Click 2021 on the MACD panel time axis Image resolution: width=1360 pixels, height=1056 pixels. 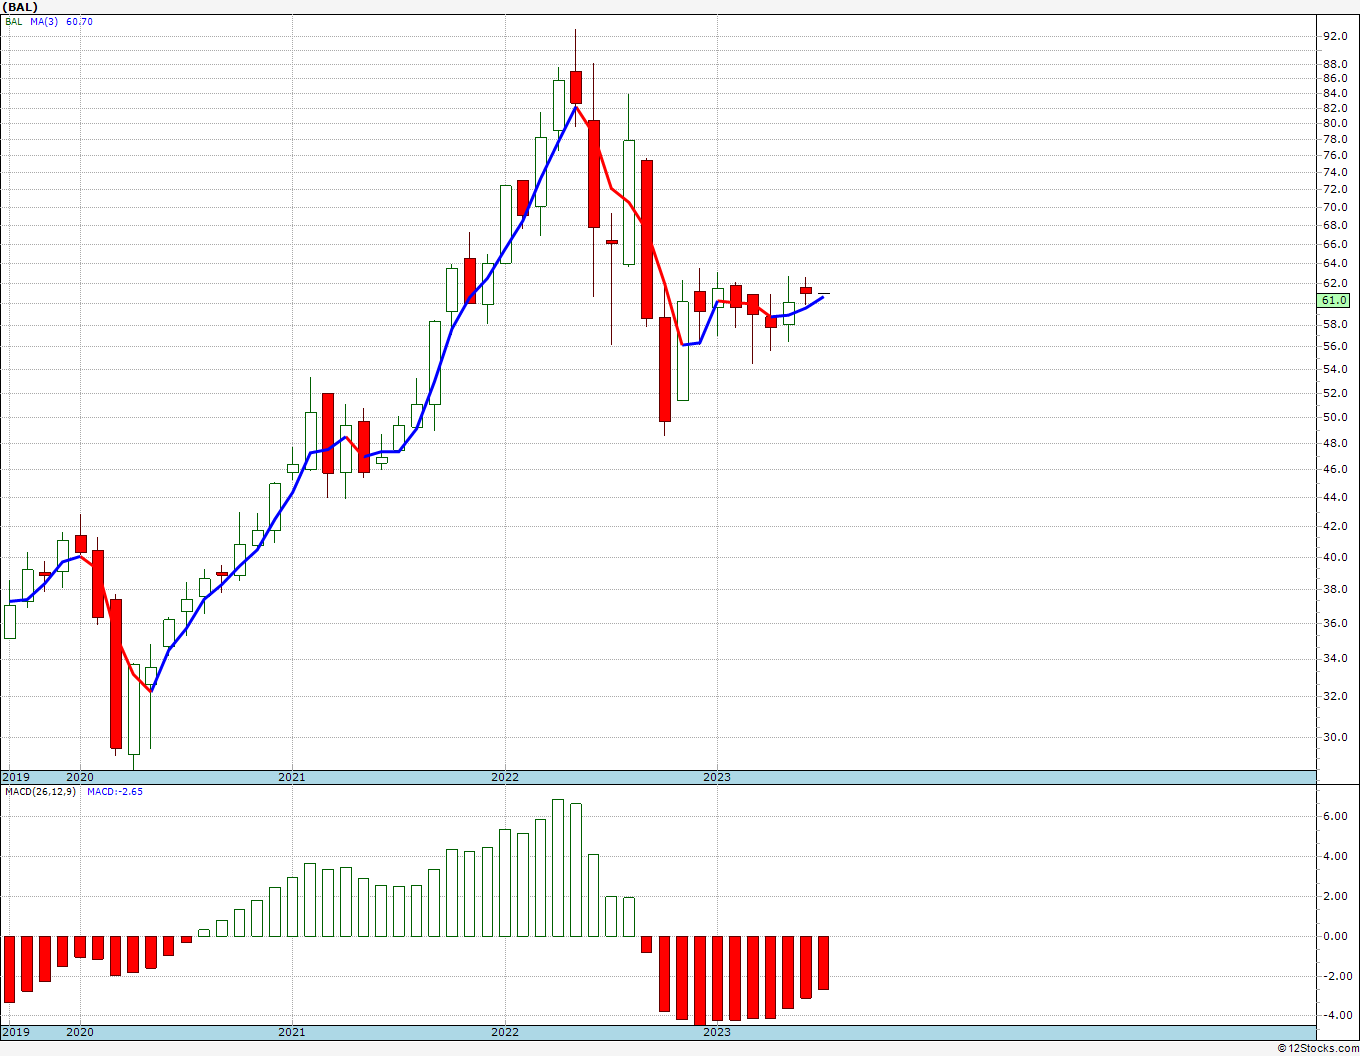pyautogui.click(x=292, y=1032)
